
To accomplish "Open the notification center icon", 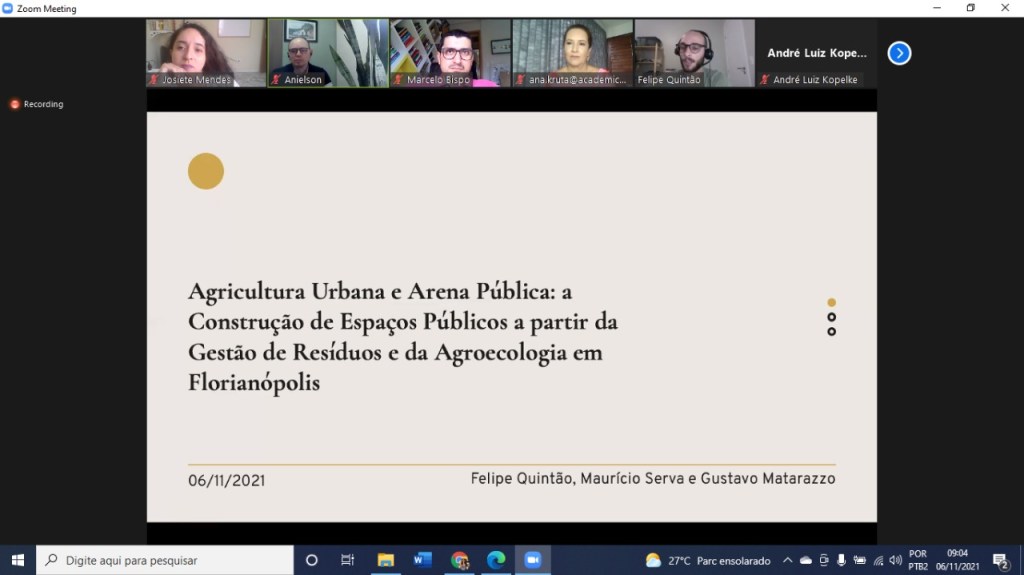I will click(x=1000, y=560).
